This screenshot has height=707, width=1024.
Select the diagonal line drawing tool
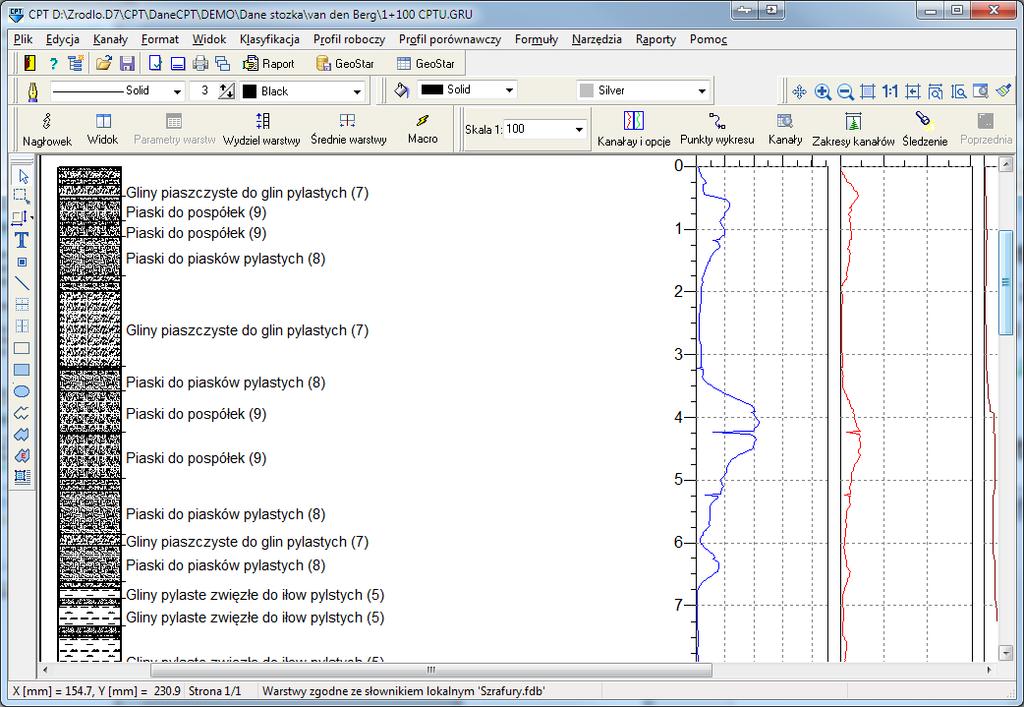point(22,283)
